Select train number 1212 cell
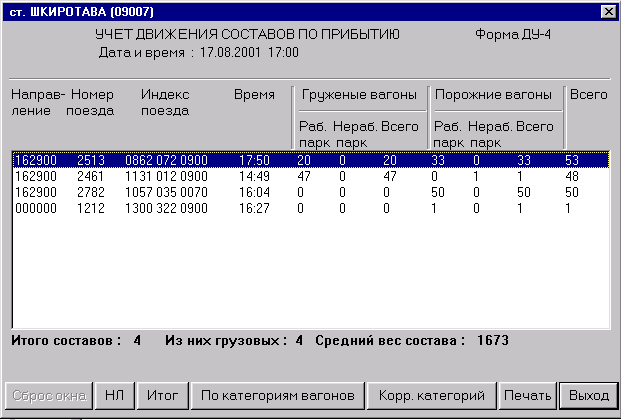Screen dimensions: 621x420 [91, 208]
